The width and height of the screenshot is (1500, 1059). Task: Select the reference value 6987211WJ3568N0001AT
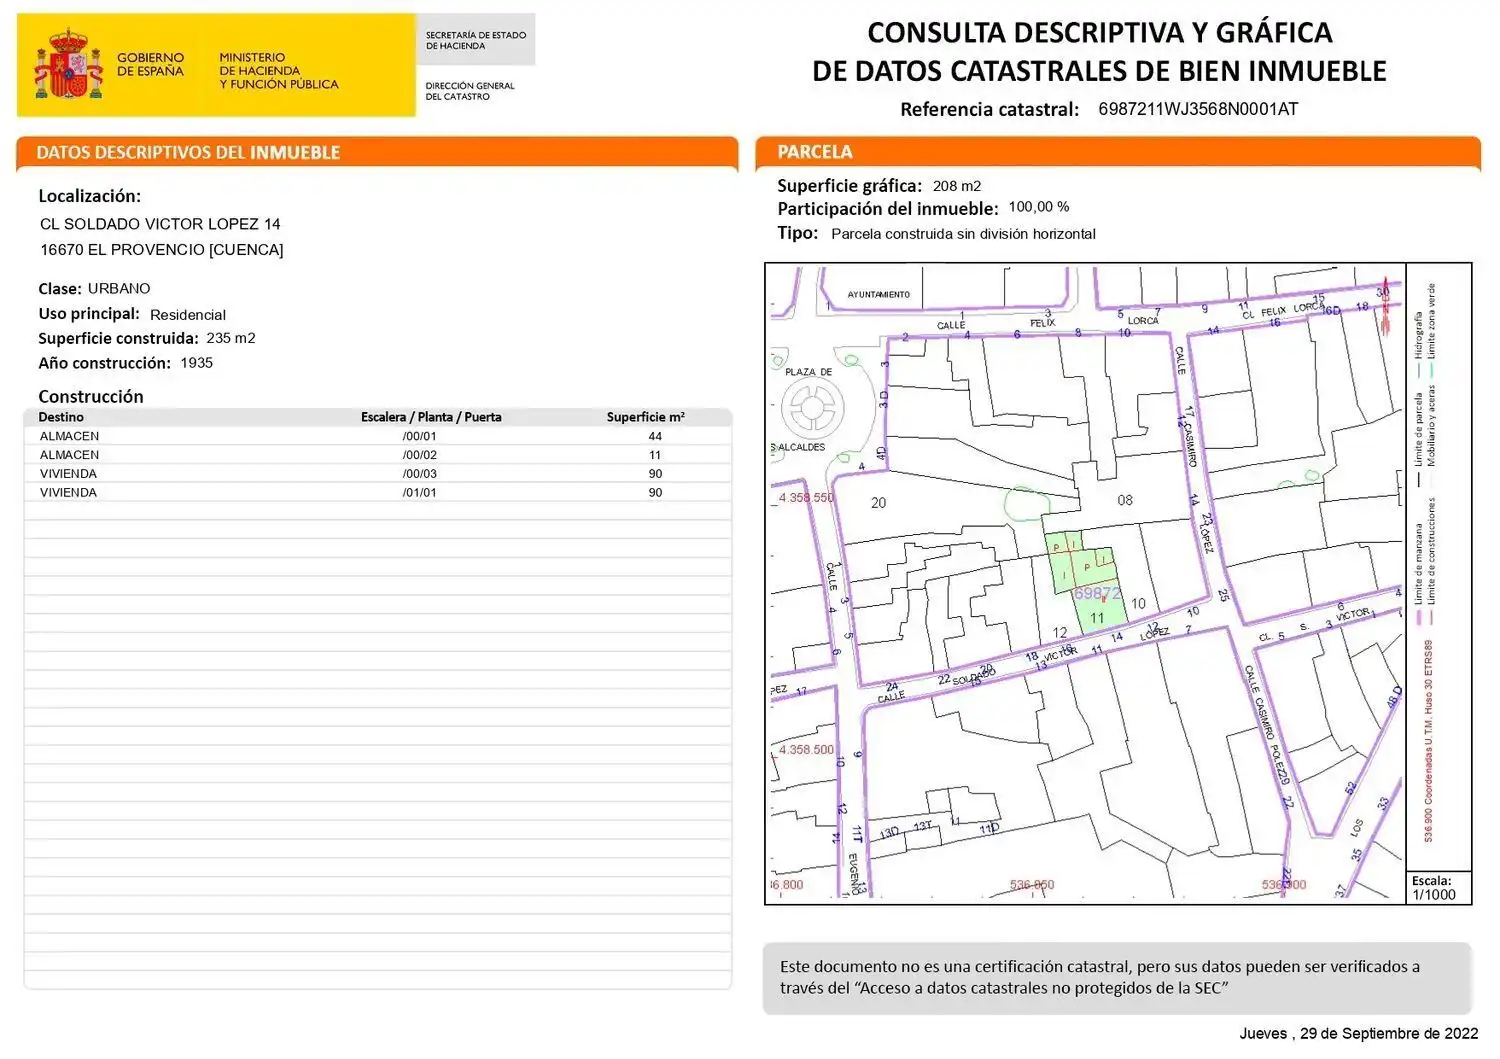pyautogui.click(x=1198, y=109)
